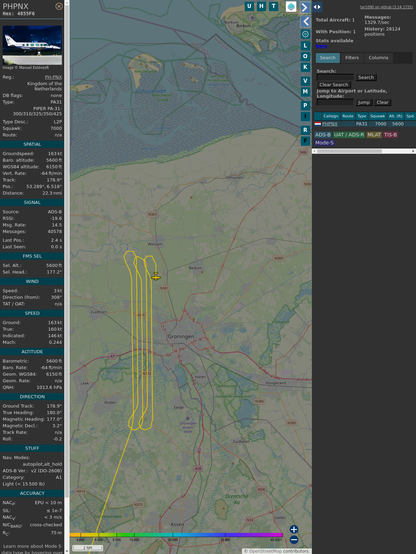Click the double-arrow panel width toggle

pos(317,7)
